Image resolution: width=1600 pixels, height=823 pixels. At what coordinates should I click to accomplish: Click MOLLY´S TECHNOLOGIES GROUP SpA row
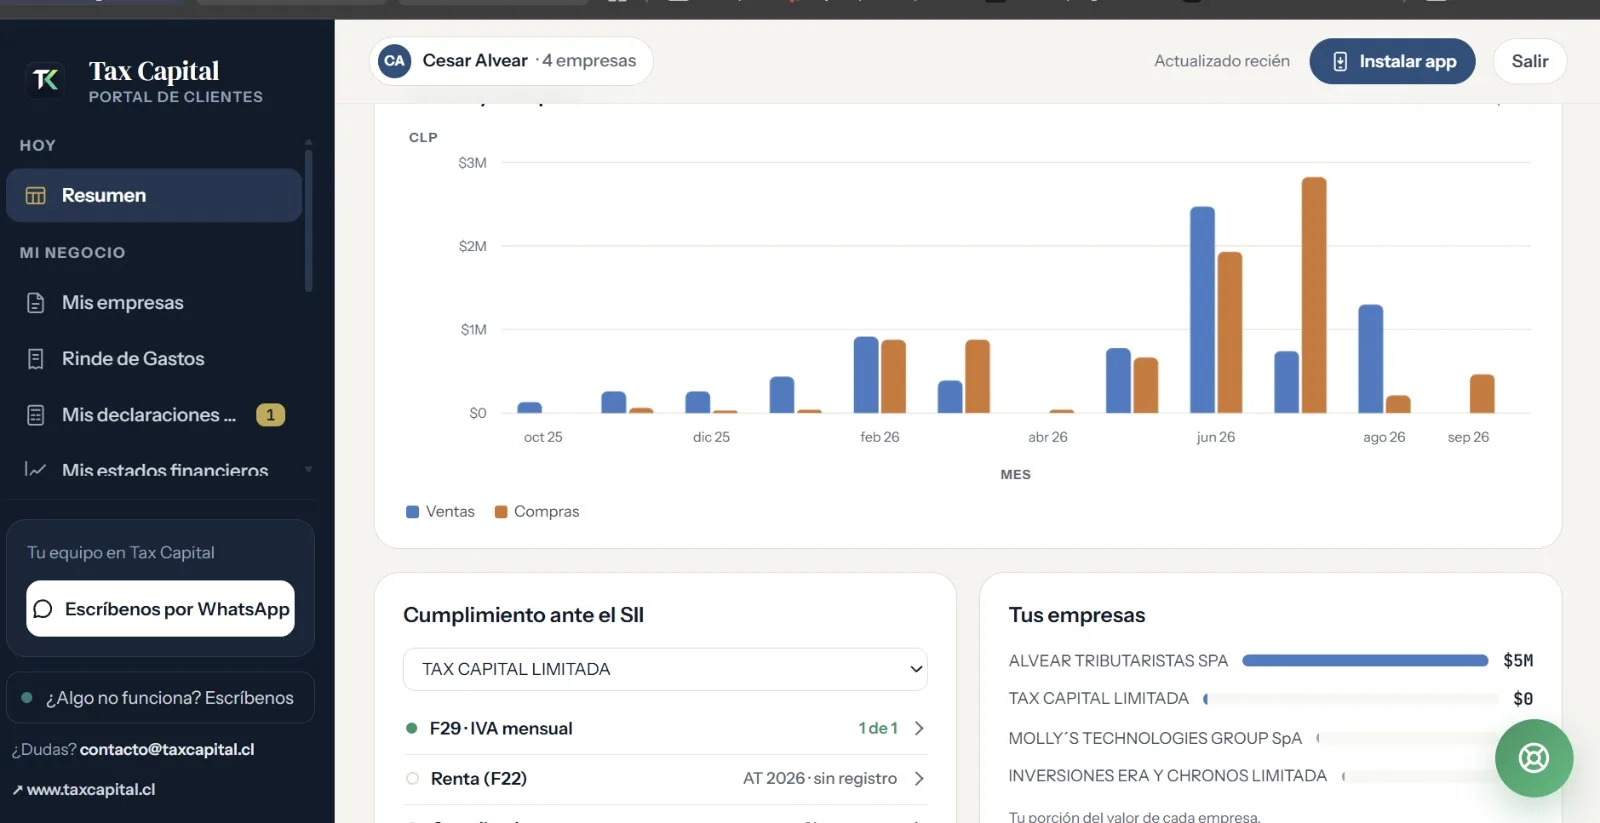pos(1270,738)
